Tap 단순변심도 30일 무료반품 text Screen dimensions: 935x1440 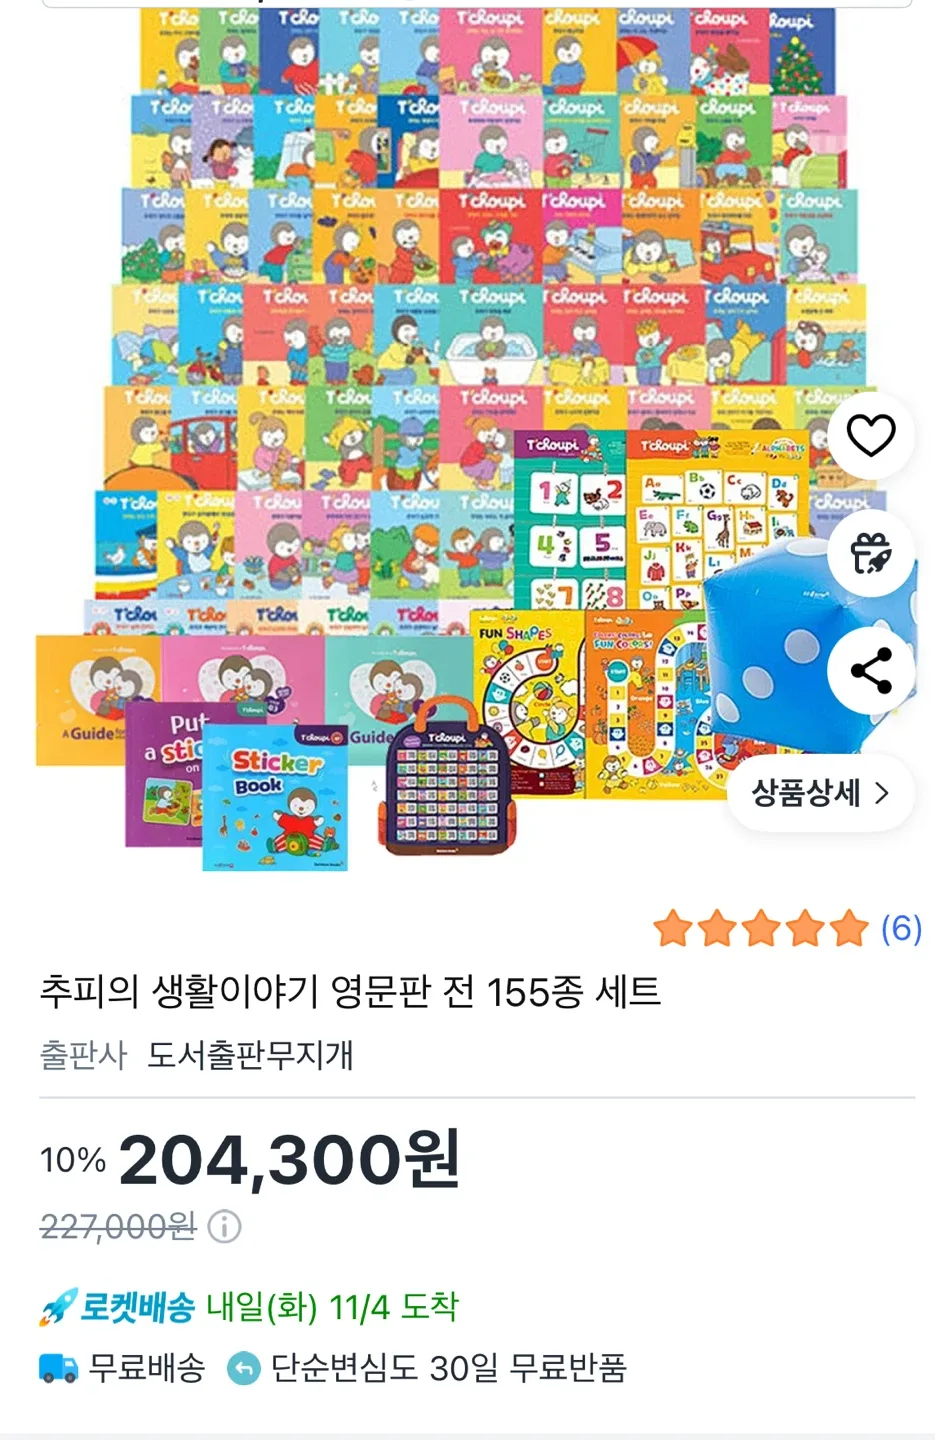(x=448, y=1367)
